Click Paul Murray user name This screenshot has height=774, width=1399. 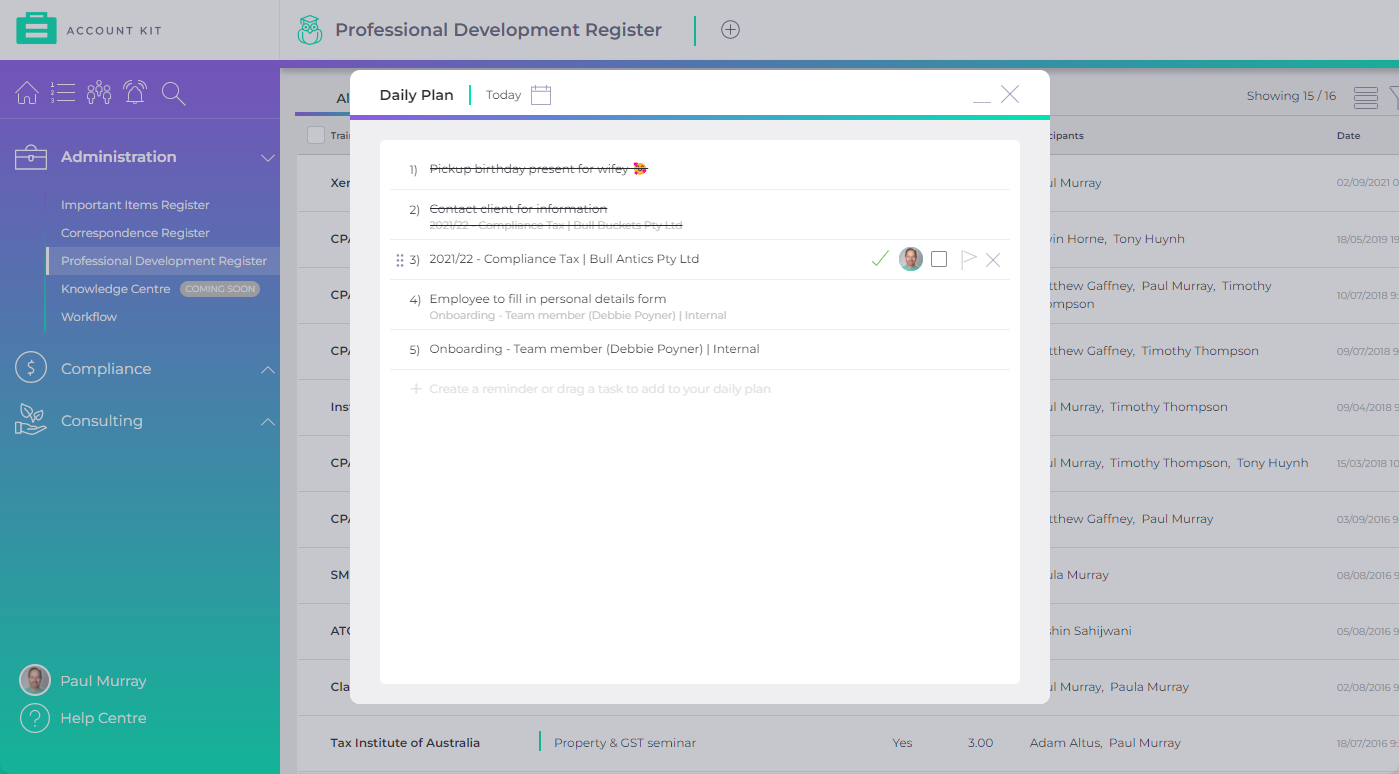point(103,681)
